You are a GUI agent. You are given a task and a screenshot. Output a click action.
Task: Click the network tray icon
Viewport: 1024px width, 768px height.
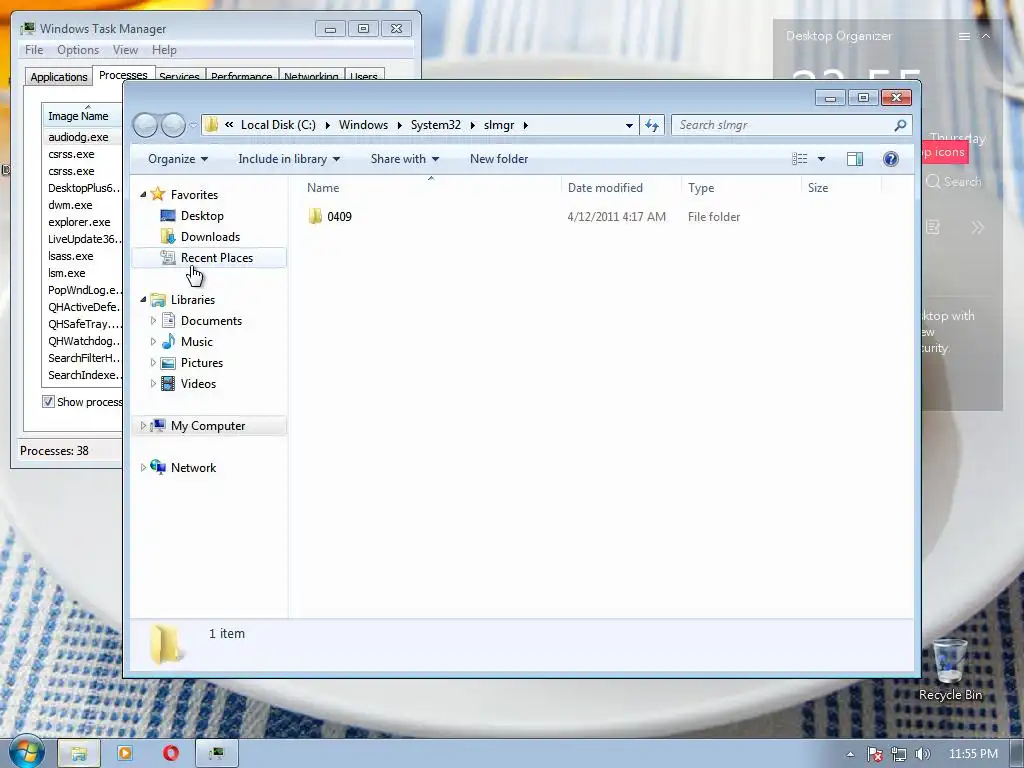899,754
